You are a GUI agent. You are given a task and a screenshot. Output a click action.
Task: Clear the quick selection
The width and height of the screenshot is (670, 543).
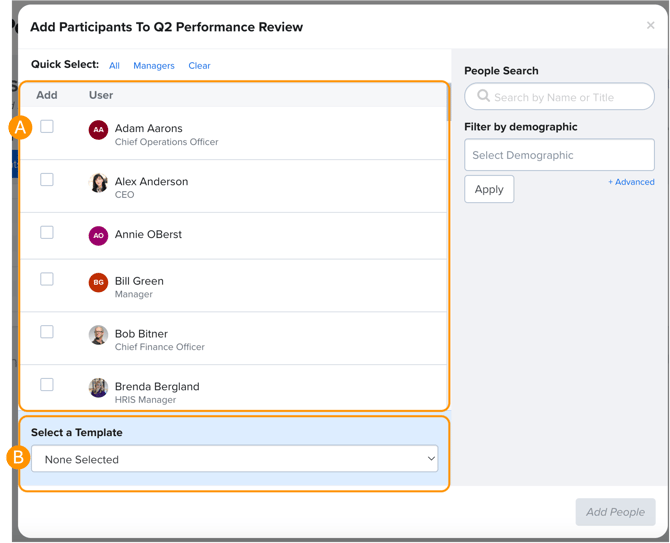tap(199, 66)
